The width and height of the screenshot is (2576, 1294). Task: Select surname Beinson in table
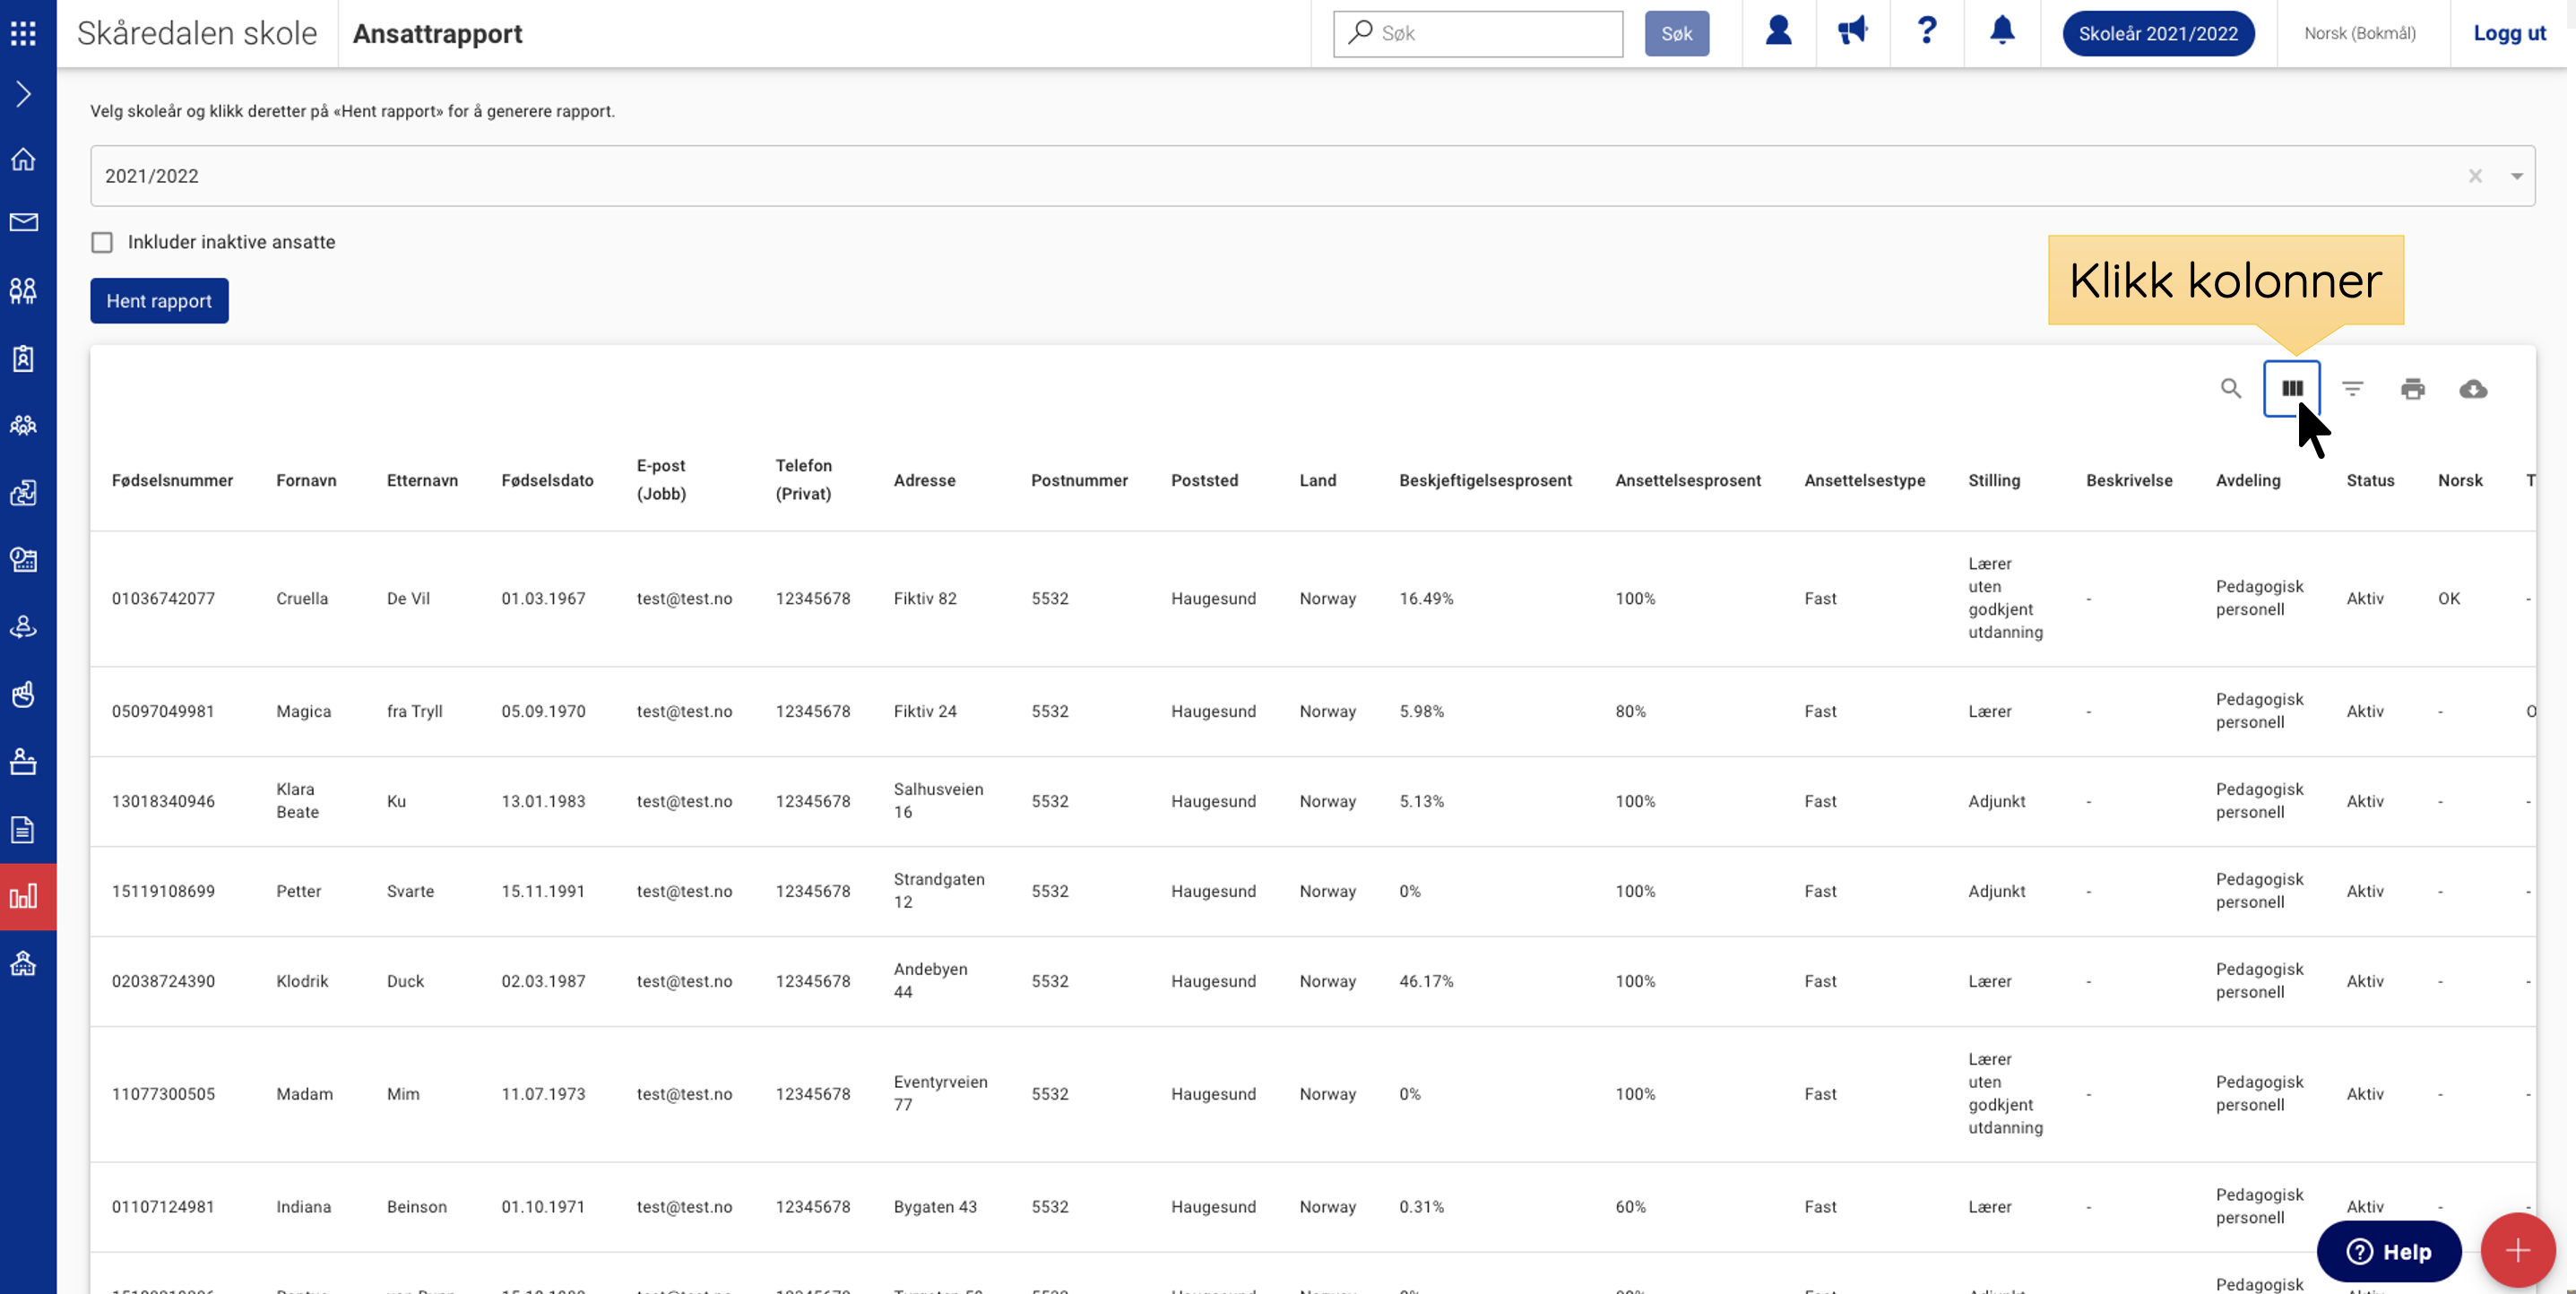coord(416,1206)
